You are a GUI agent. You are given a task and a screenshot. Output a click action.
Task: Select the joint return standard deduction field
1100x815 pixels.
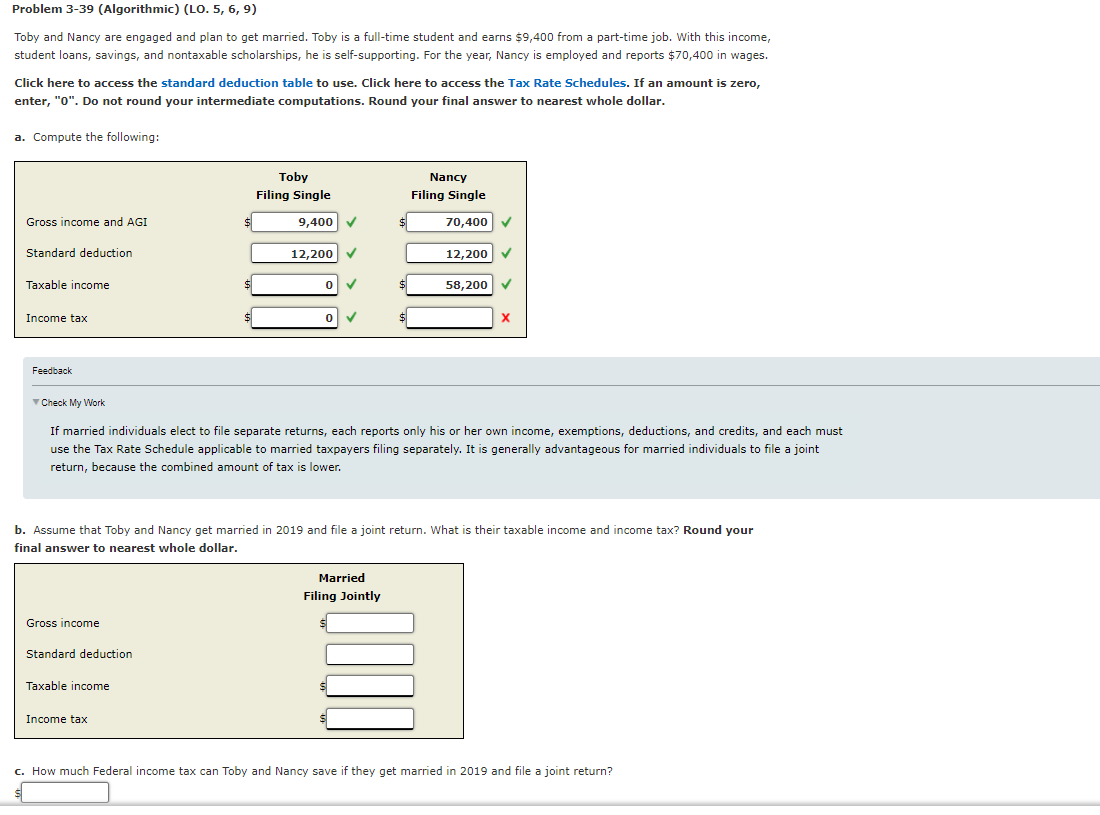tap(369, 654)
